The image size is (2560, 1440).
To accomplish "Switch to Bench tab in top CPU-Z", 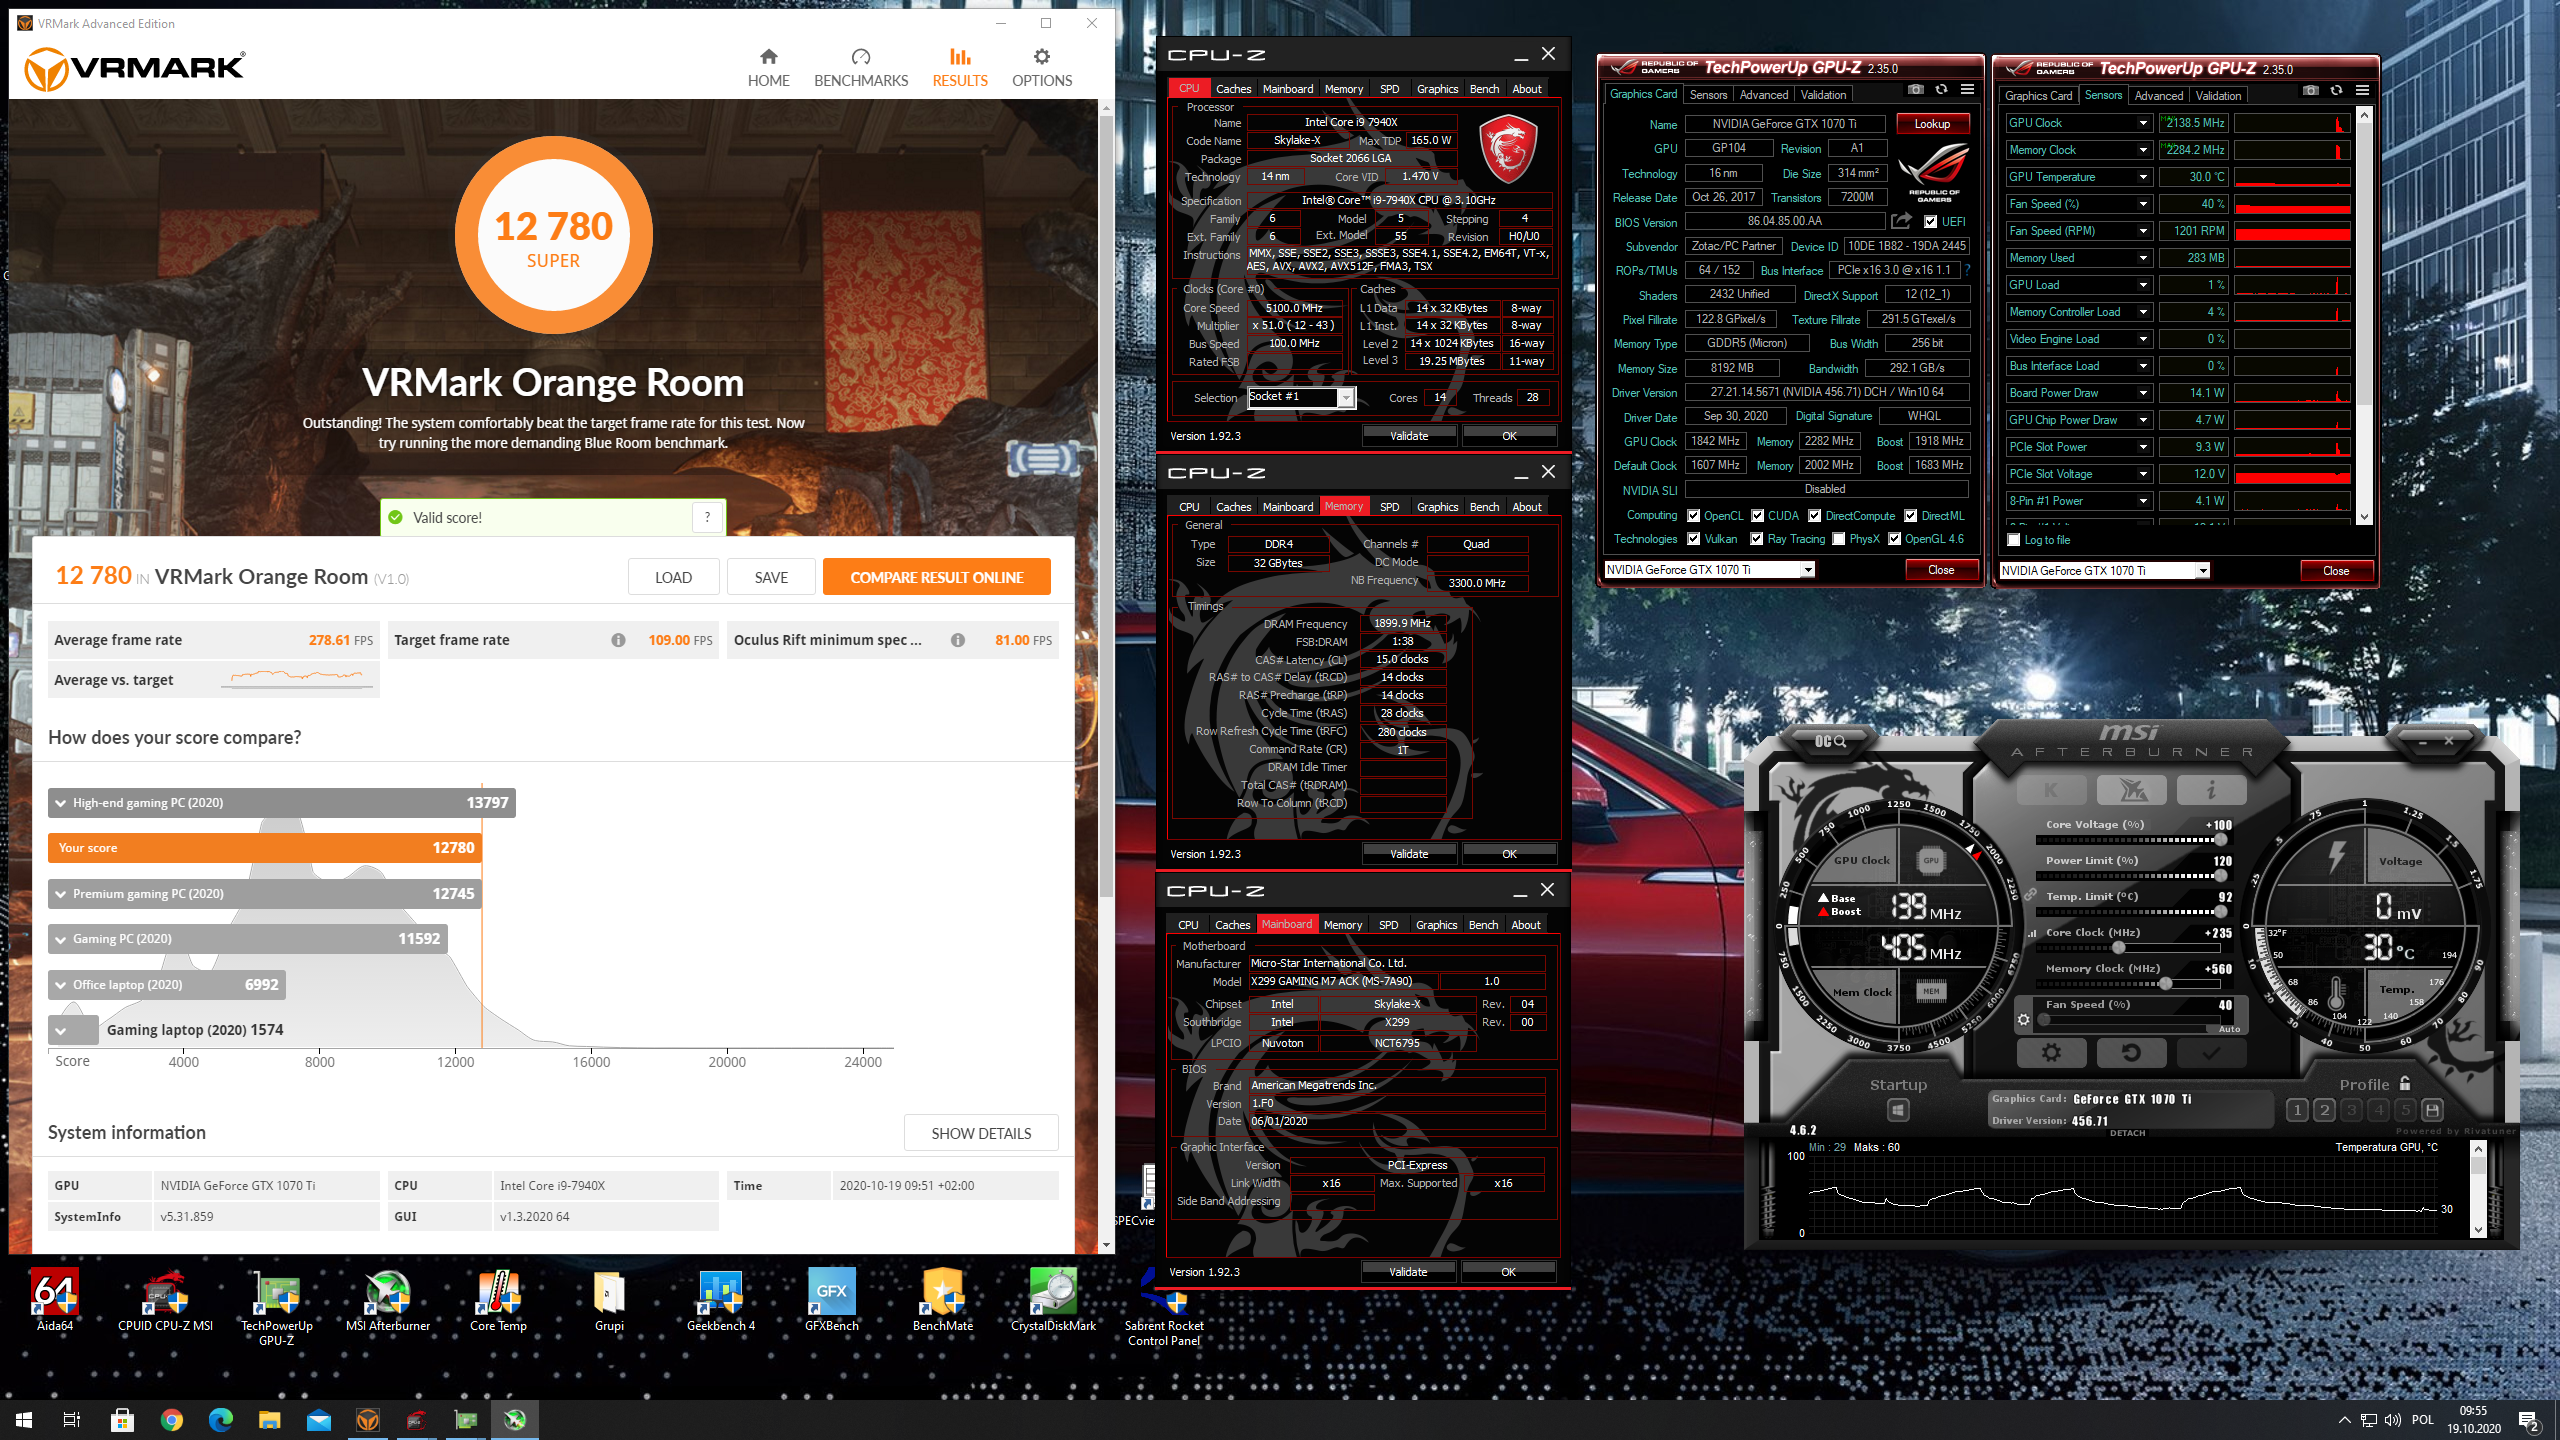I will (x=1484, y=89).
